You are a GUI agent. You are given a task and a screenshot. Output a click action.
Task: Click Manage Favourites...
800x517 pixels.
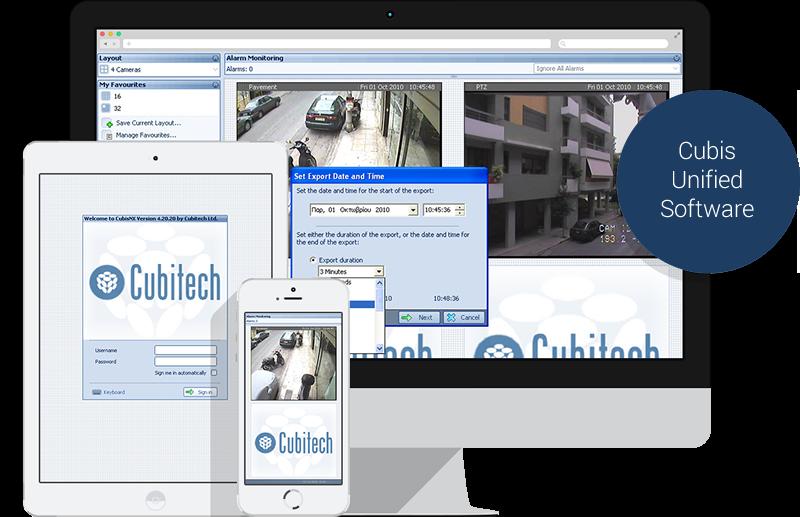(146, 135)
